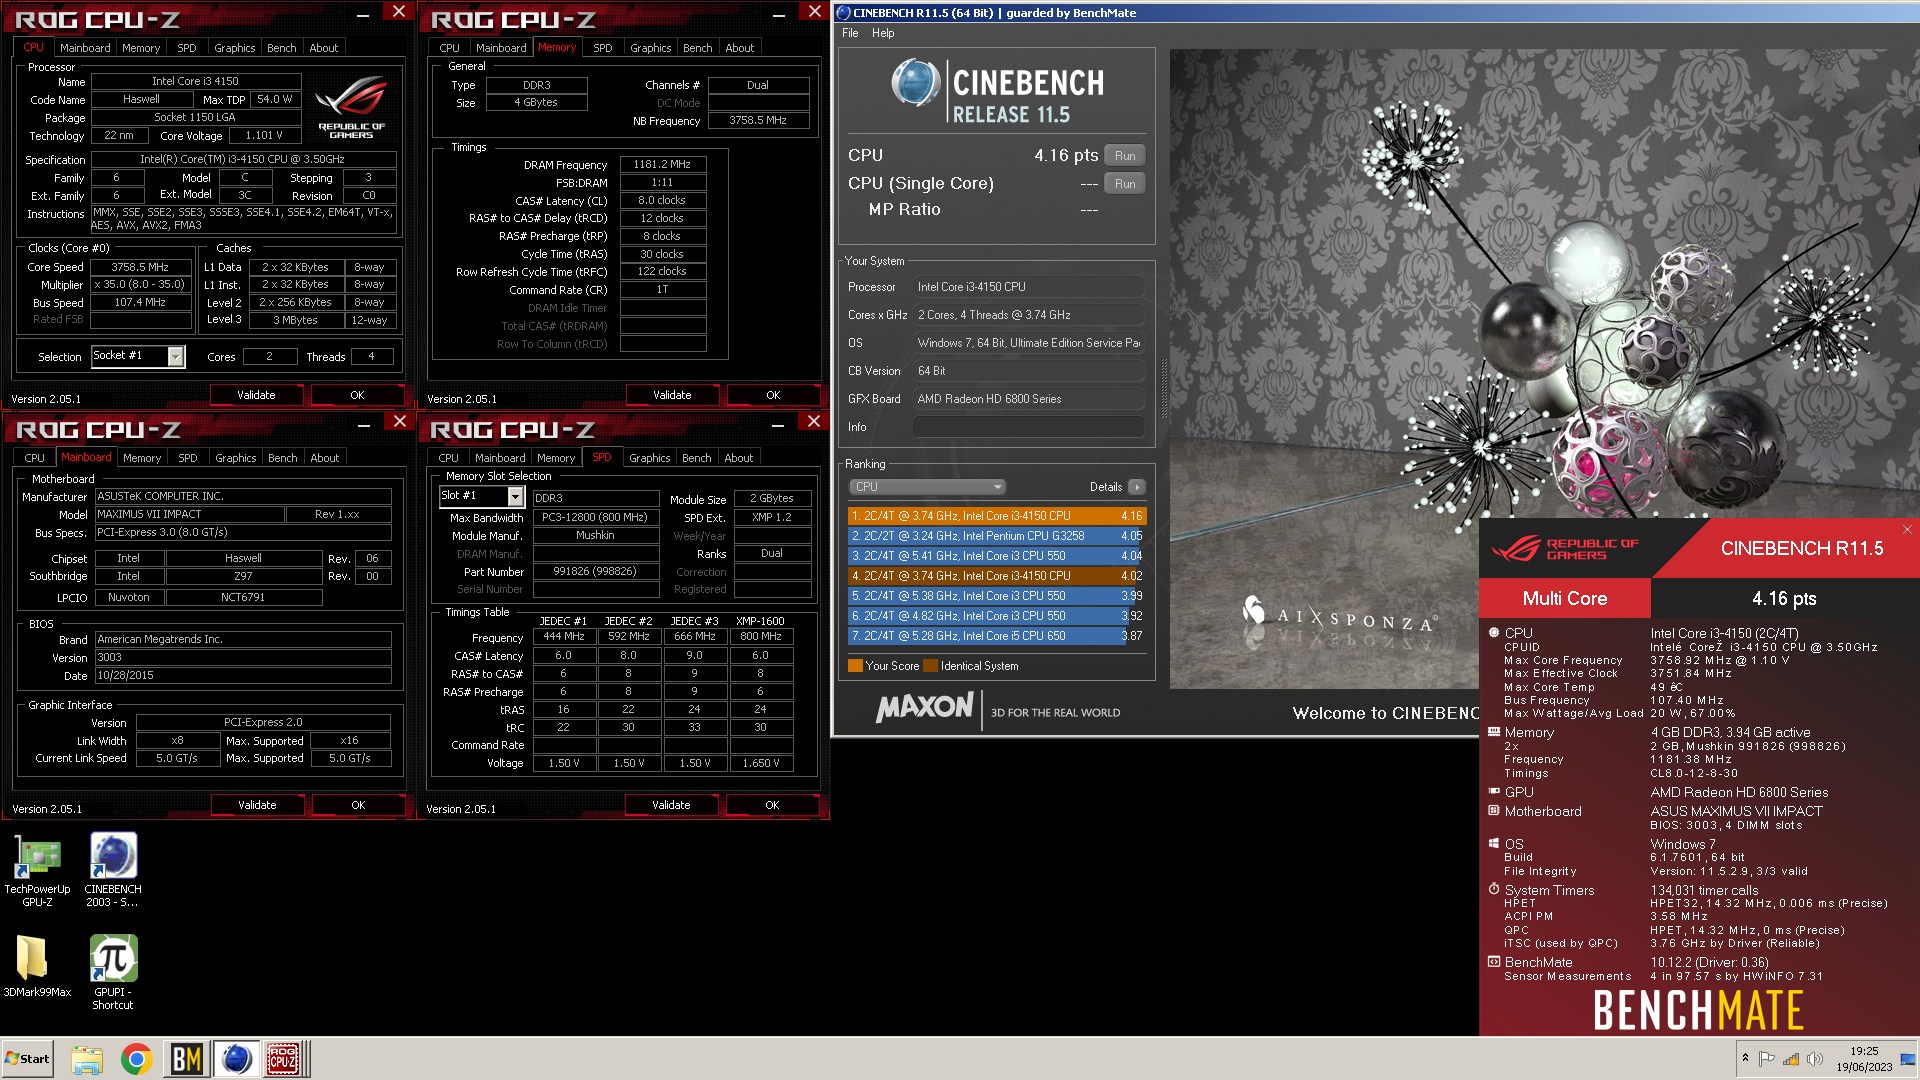Click the Core Speed 3758.5 MHz value
The height and width of the screenshot is (1080, 1920).
[x=140, y=267]
